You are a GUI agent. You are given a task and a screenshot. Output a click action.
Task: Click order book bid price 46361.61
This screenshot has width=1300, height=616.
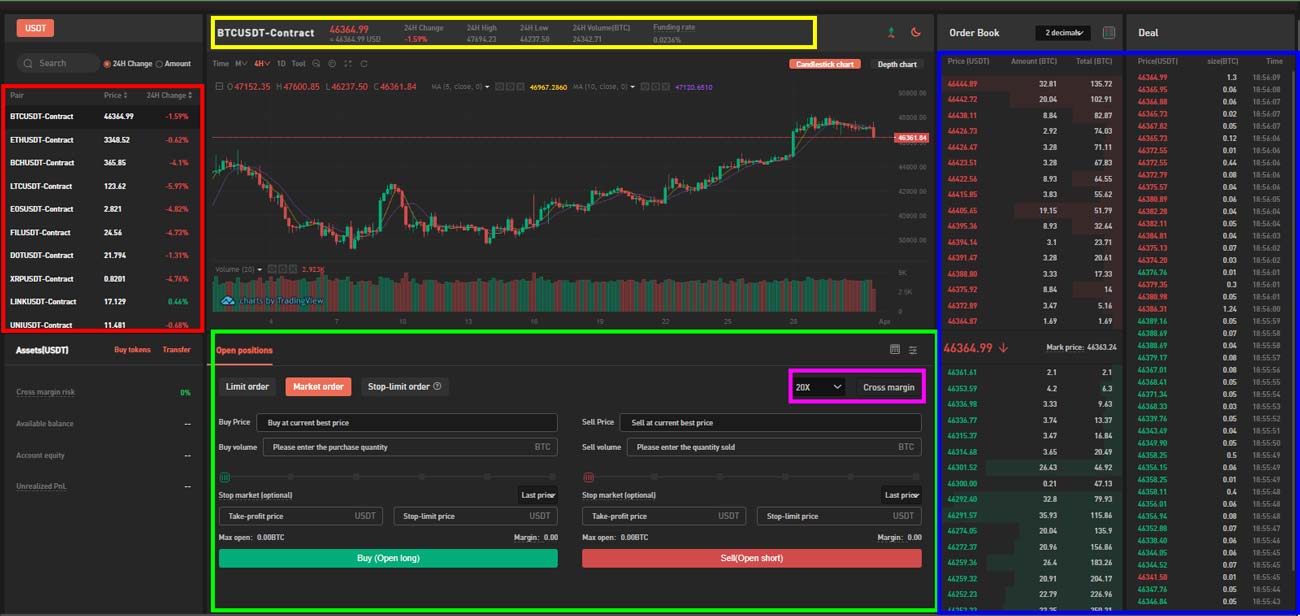coord(963,372)
